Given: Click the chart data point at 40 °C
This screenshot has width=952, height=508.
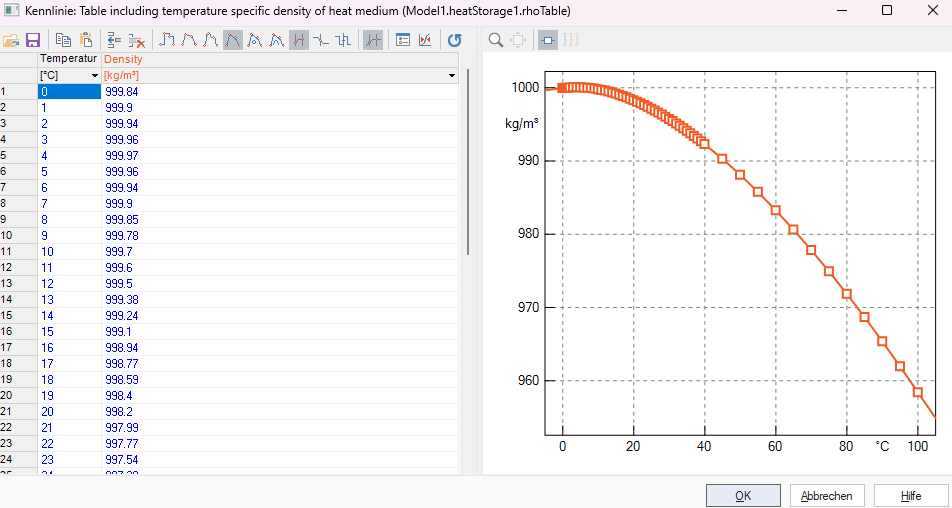Looking at the screenshot, I should coord(704,144).
